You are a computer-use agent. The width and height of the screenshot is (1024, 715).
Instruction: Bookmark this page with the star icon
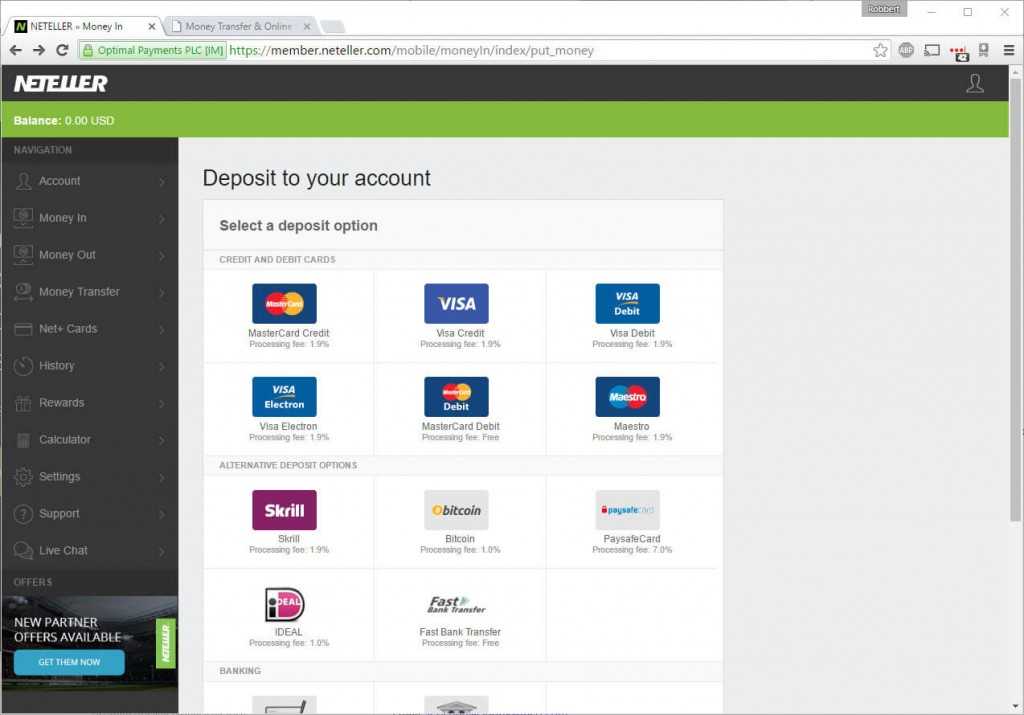(880, 50)
